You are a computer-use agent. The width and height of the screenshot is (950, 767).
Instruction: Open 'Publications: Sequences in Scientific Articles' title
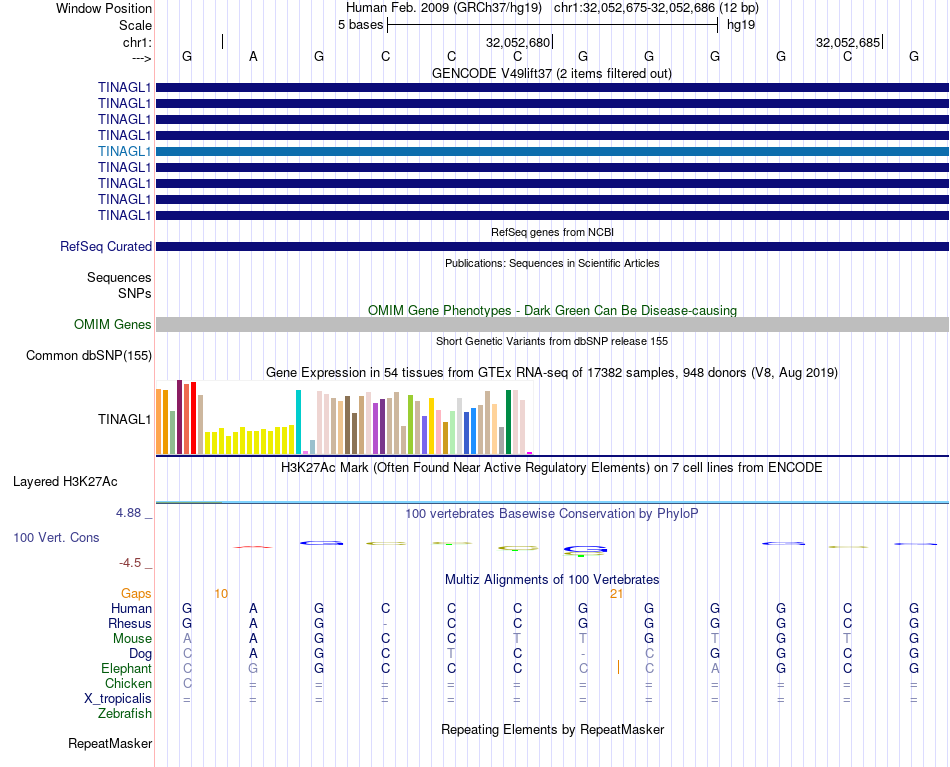click(552, 263)
